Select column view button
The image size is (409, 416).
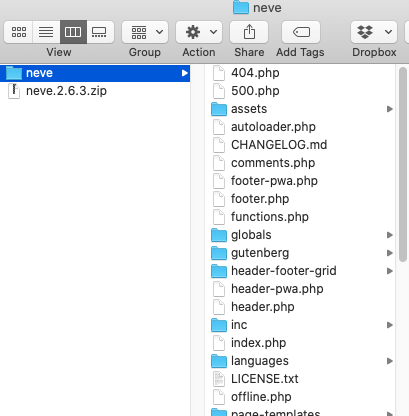[x=73, y=32]
